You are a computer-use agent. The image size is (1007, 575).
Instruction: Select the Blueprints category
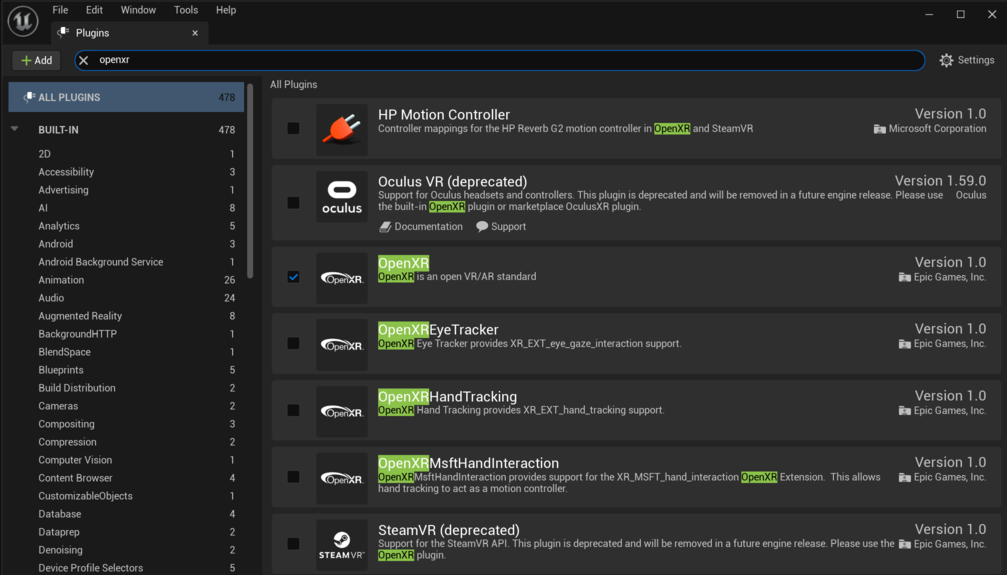pyautogui.click(x=61, y=370)
